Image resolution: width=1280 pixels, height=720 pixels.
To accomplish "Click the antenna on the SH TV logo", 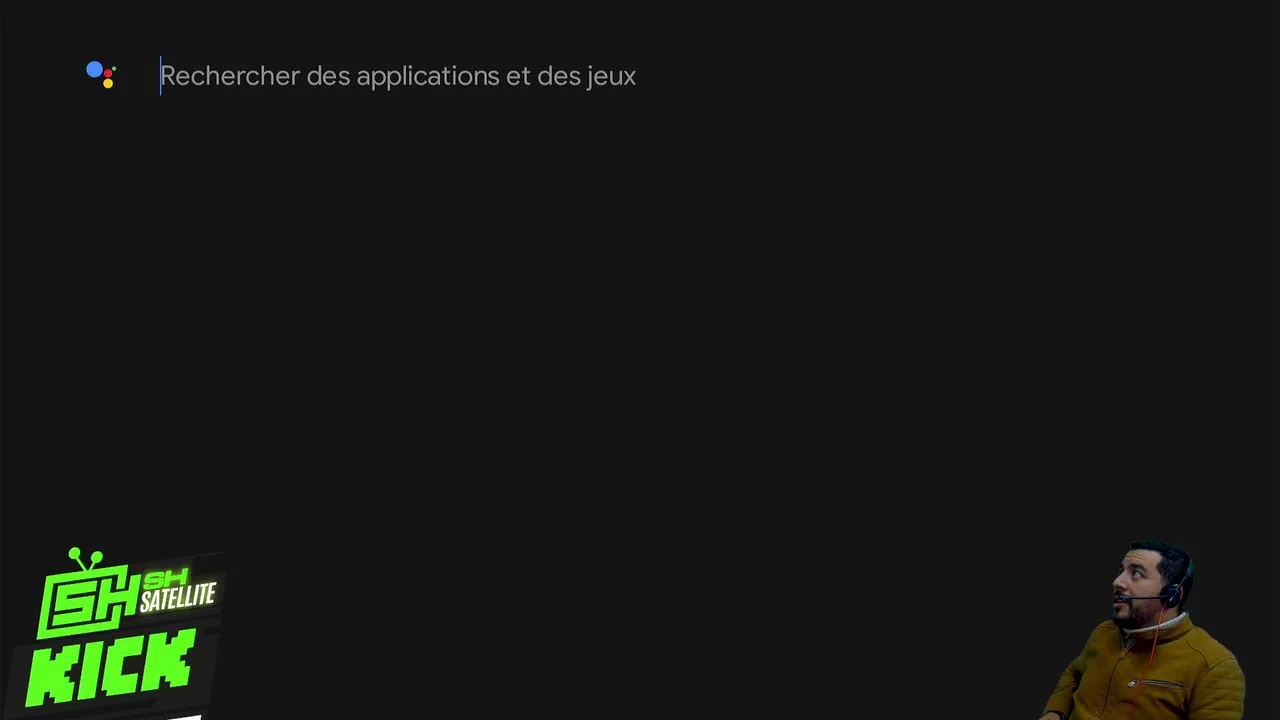I will [86, 557].
